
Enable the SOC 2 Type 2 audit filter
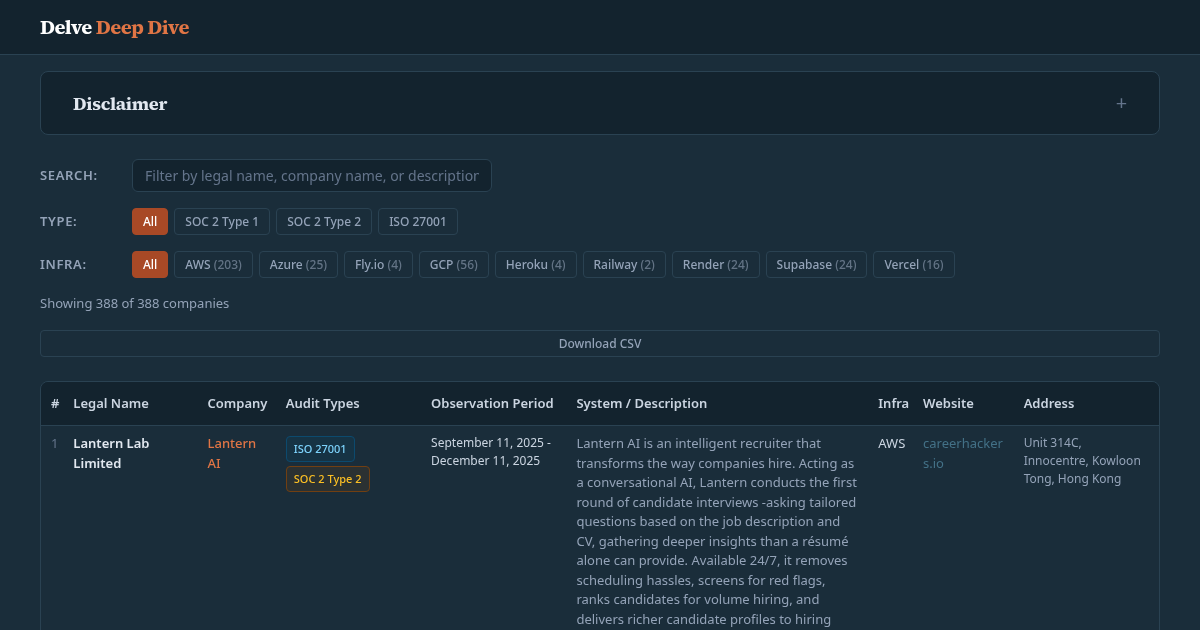(323, 221)
